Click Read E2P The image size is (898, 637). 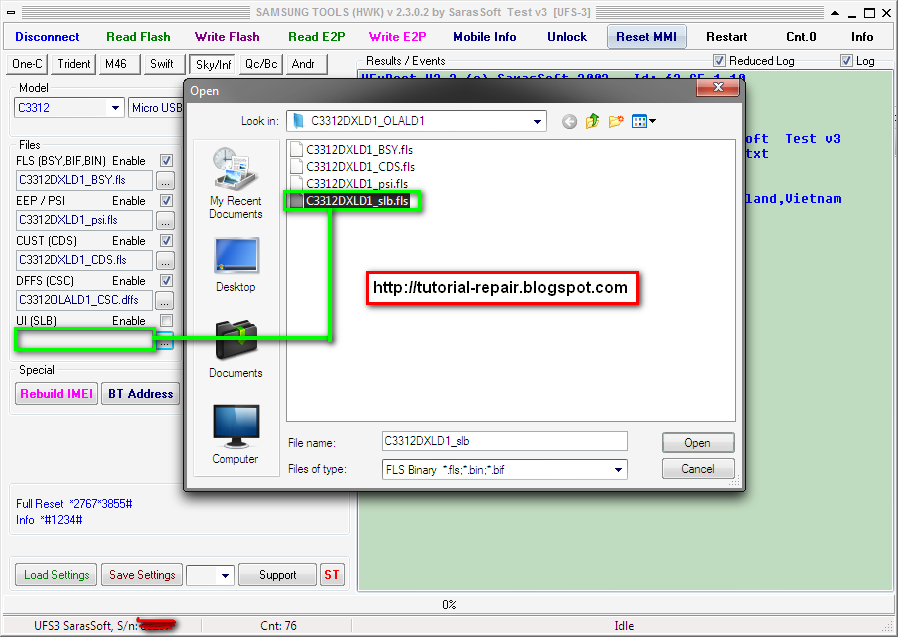pos(317,37)
